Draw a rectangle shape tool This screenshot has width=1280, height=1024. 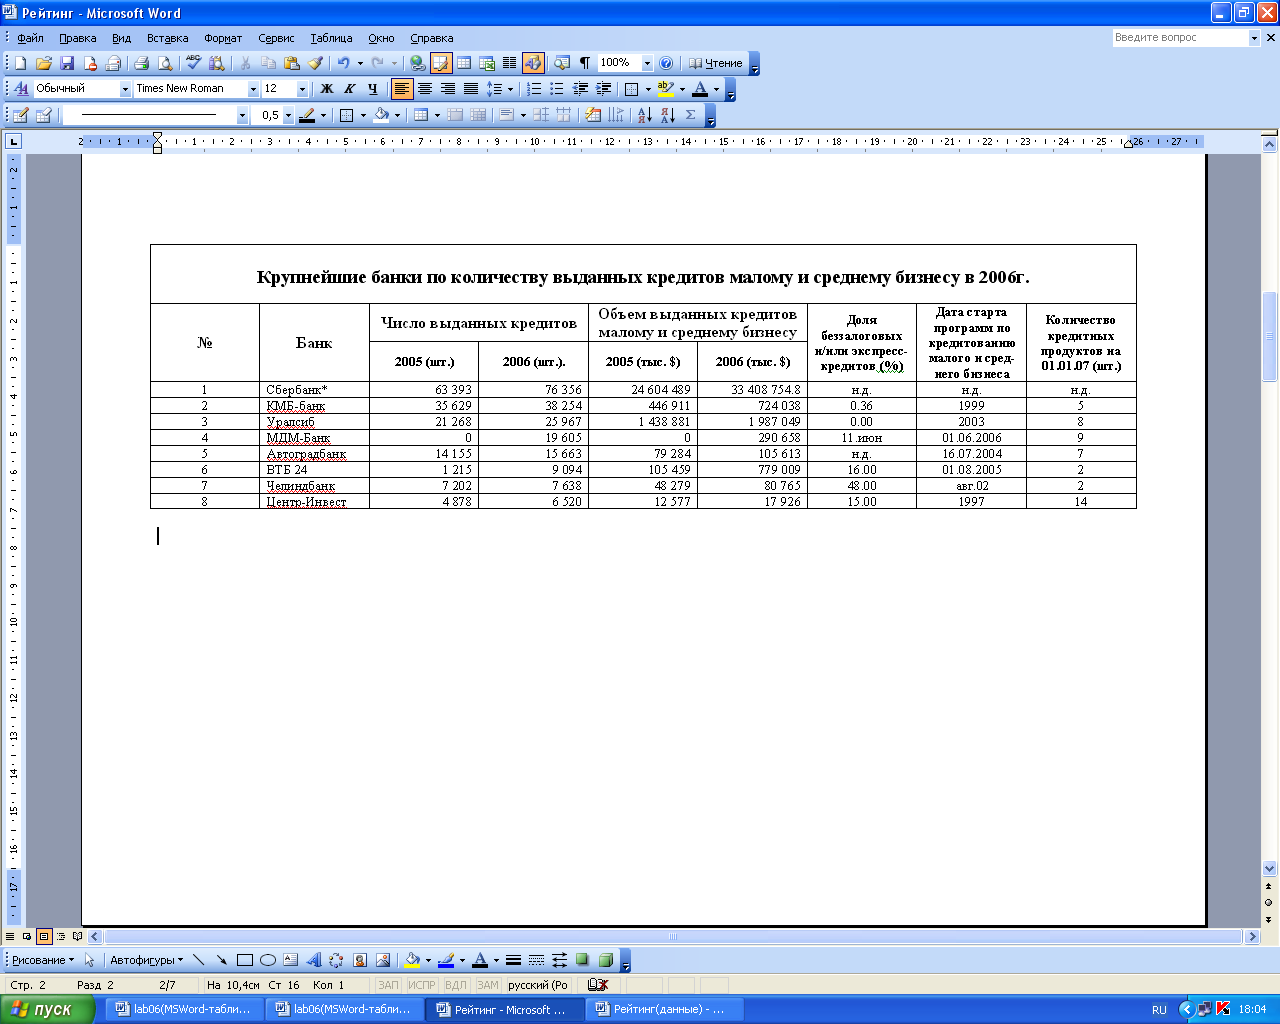coord(244,960)
